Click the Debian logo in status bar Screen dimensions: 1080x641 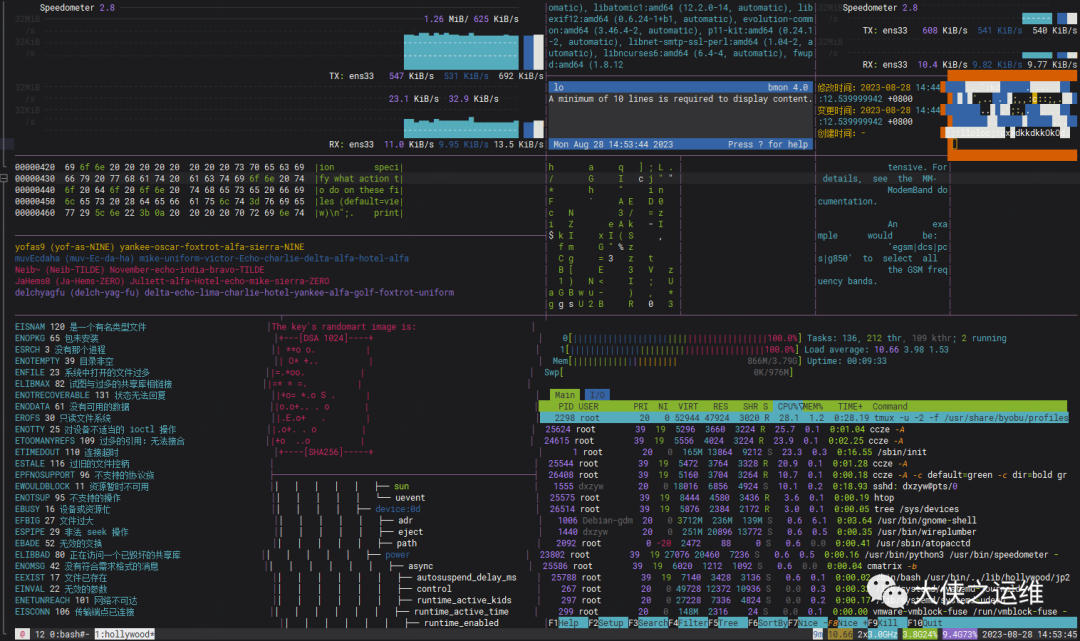coord(22,634)
